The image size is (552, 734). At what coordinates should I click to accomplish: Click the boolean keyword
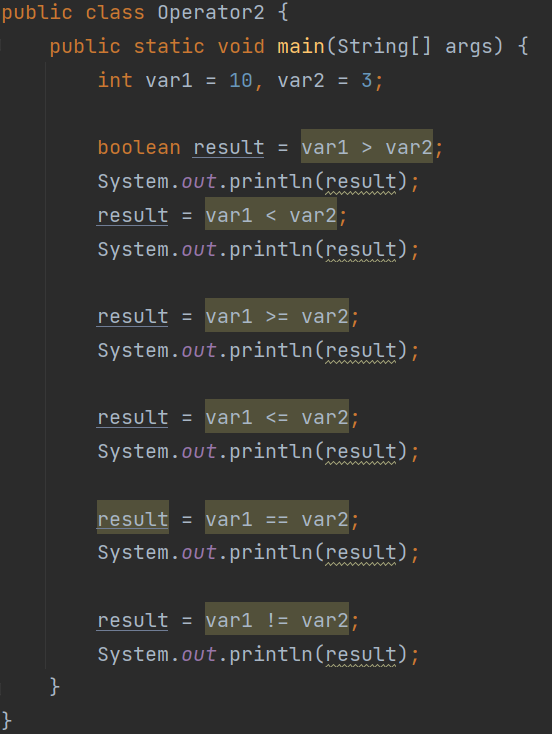click(139, 147)
